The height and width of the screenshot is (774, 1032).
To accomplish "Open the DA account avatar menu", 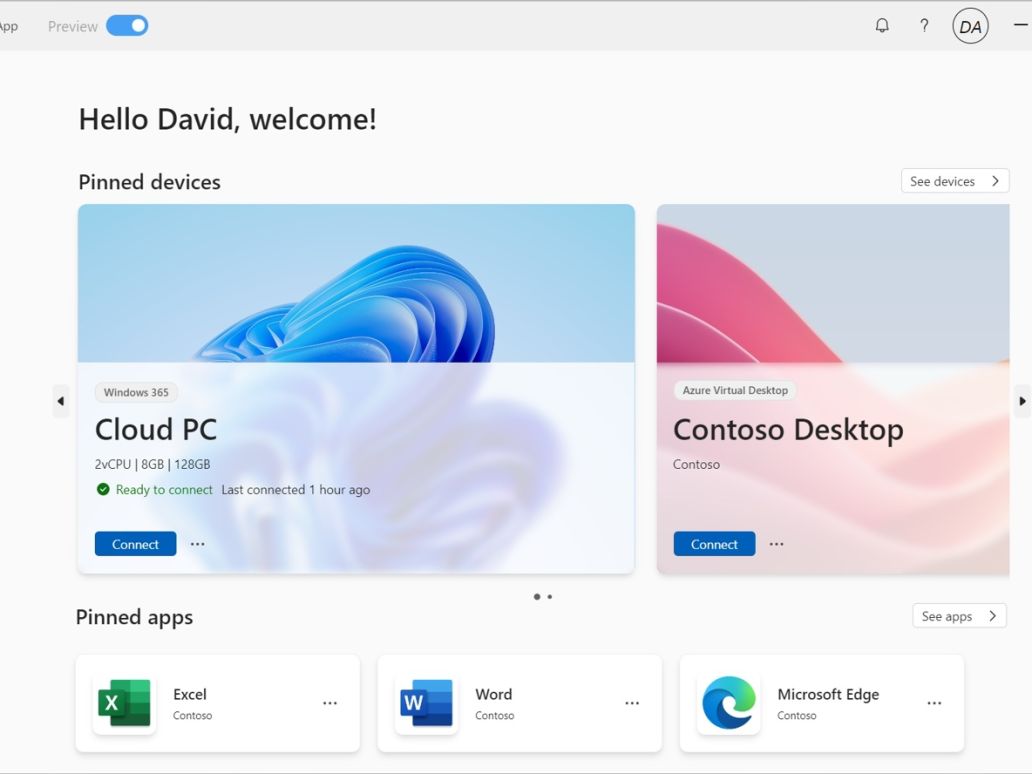I will (x=970, y=26).
